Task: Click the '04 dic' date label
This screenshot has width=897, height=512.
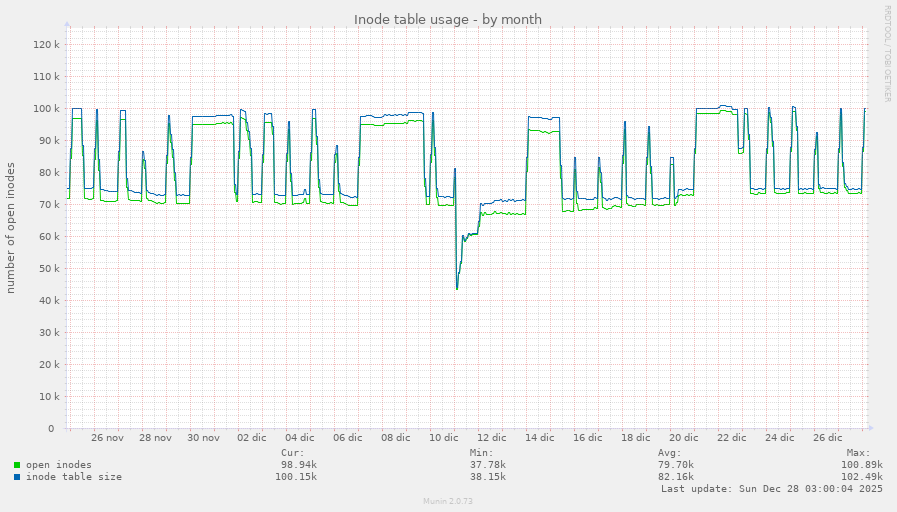Action: coord(300,438)
